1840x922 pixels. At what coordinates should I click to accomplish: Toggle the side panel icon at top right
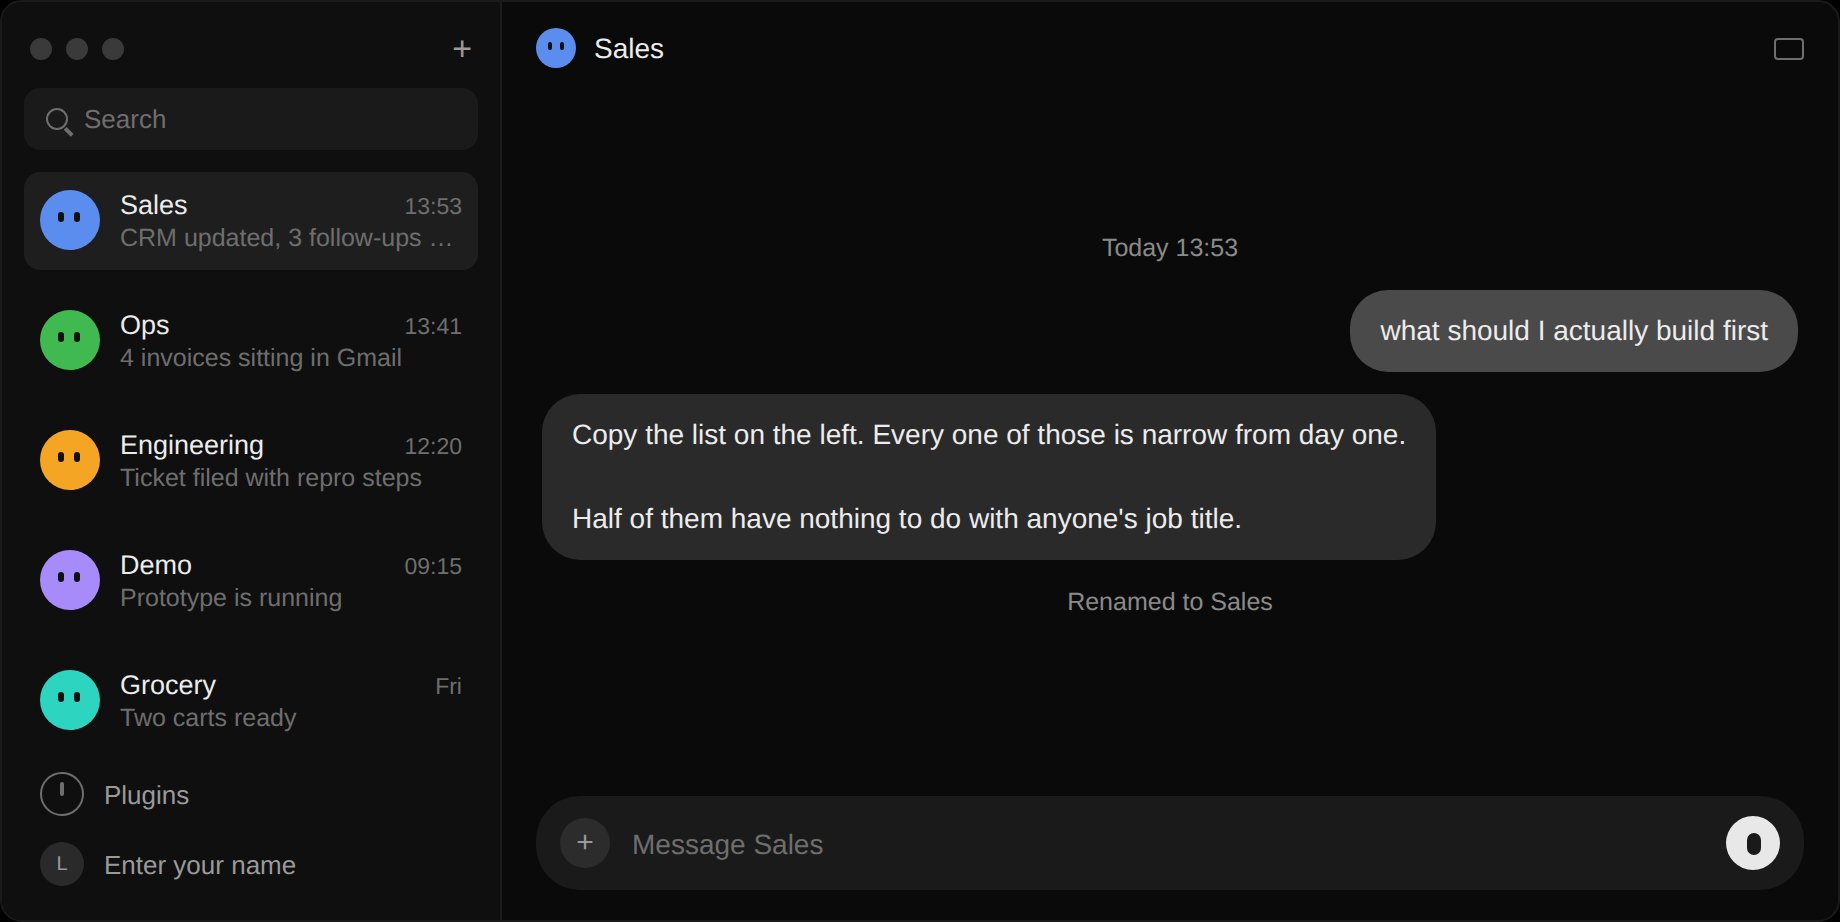coord(1788,49)
